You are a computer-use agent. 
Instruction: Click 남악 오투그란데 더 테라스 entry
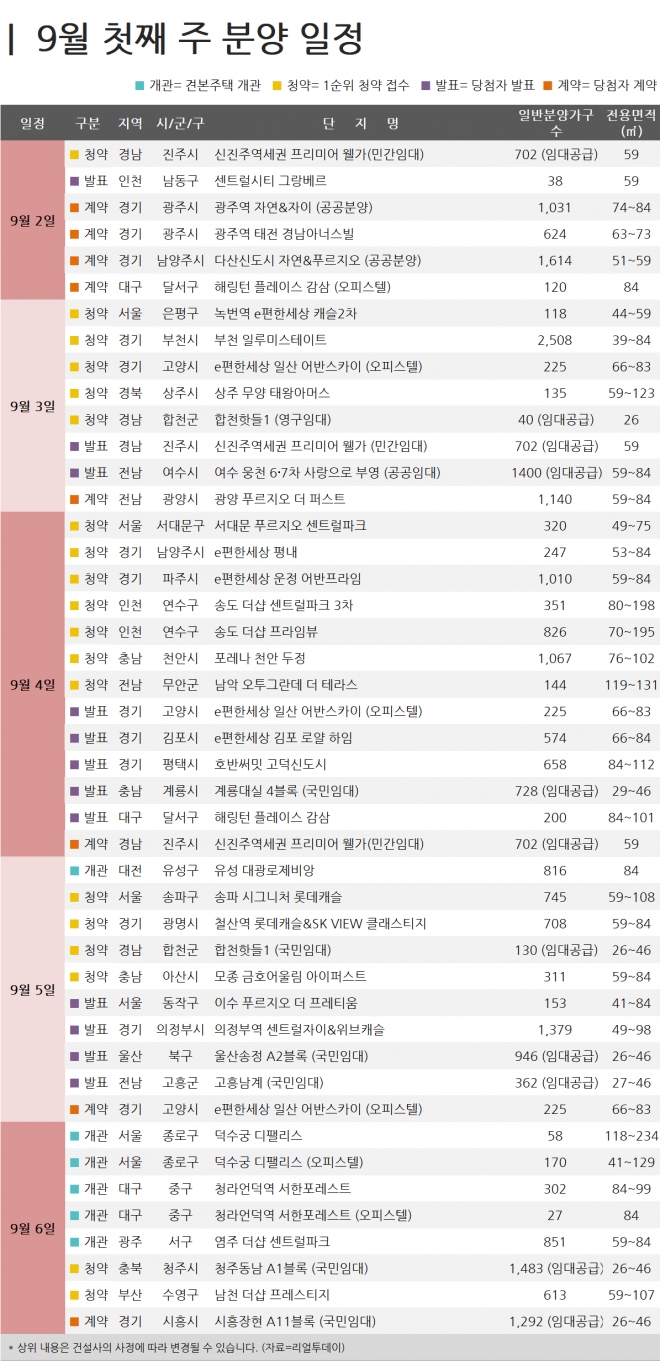pos(286,684)
